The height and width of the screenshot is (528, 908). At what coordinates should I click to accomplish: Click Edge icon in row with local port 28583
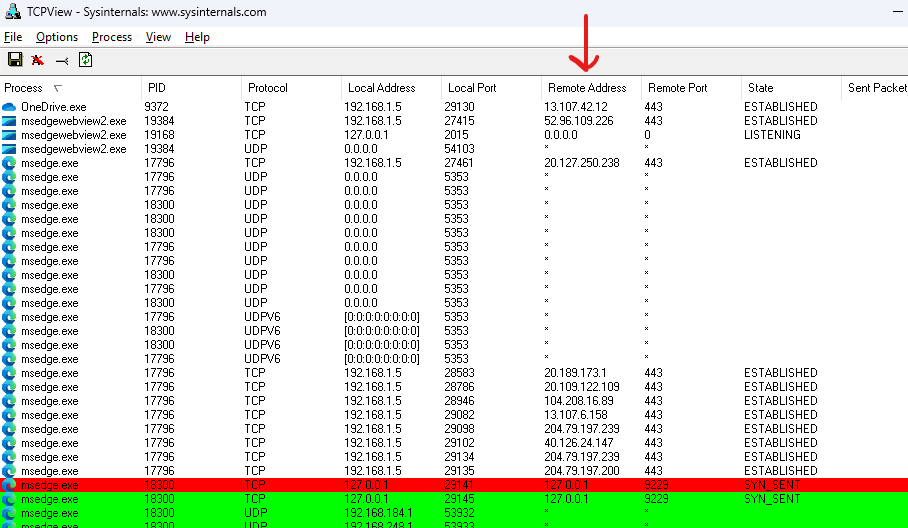(9, 373)
